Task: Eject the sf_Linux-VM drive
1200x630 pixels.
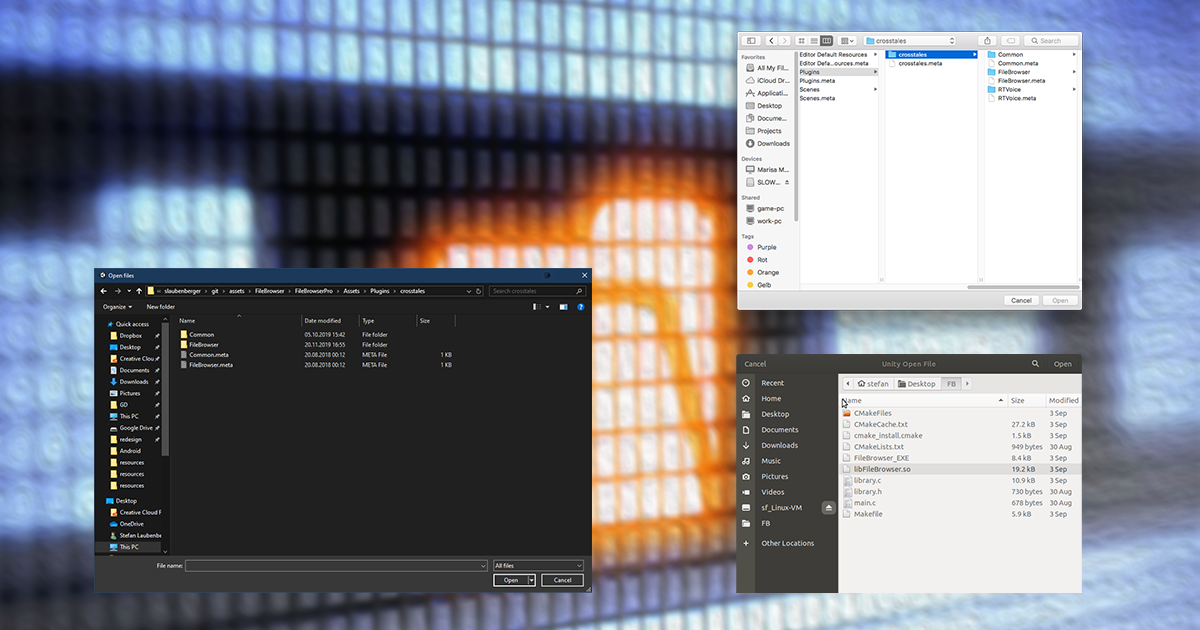Action: click(x=828, y=508)
